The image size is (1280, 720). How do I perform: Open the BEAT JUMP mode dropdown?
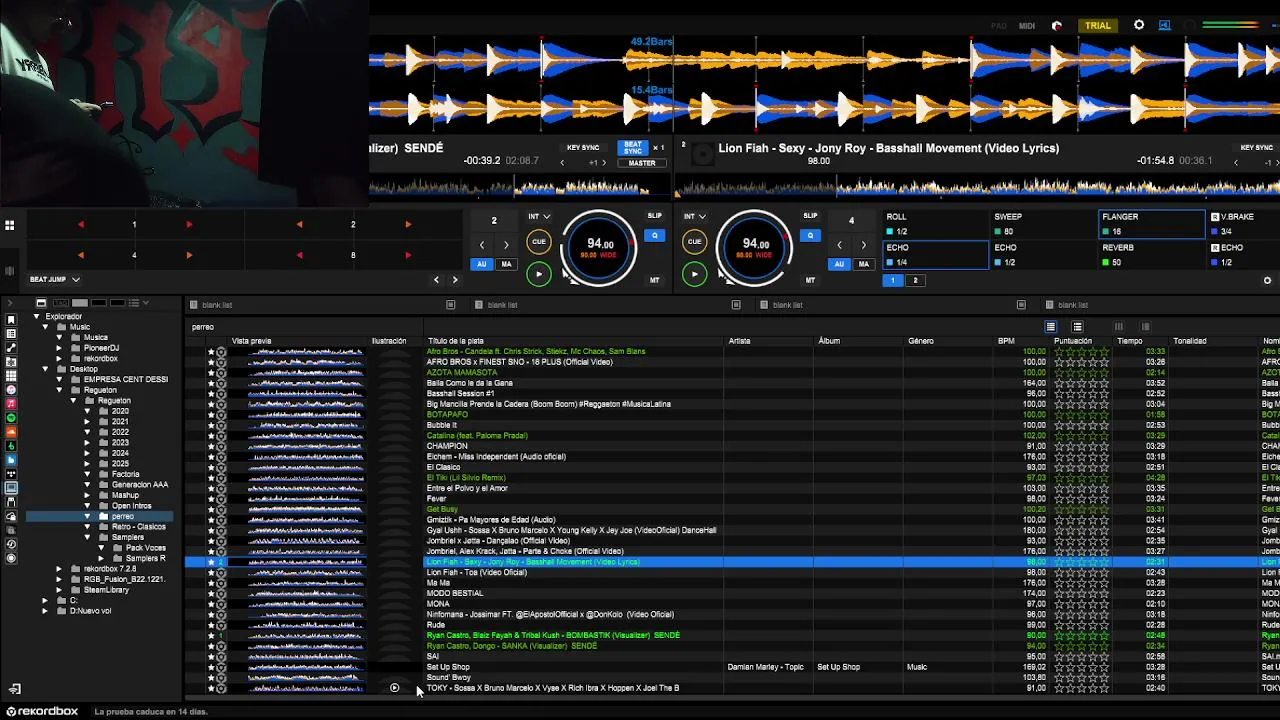(54, 280)
